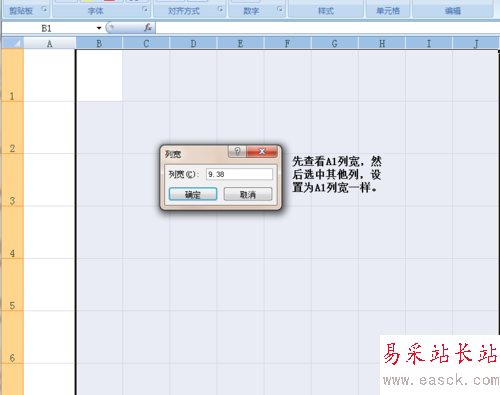
Task: Click the 列宽 input field showing 9.38
Action: (x=239, y=174)
